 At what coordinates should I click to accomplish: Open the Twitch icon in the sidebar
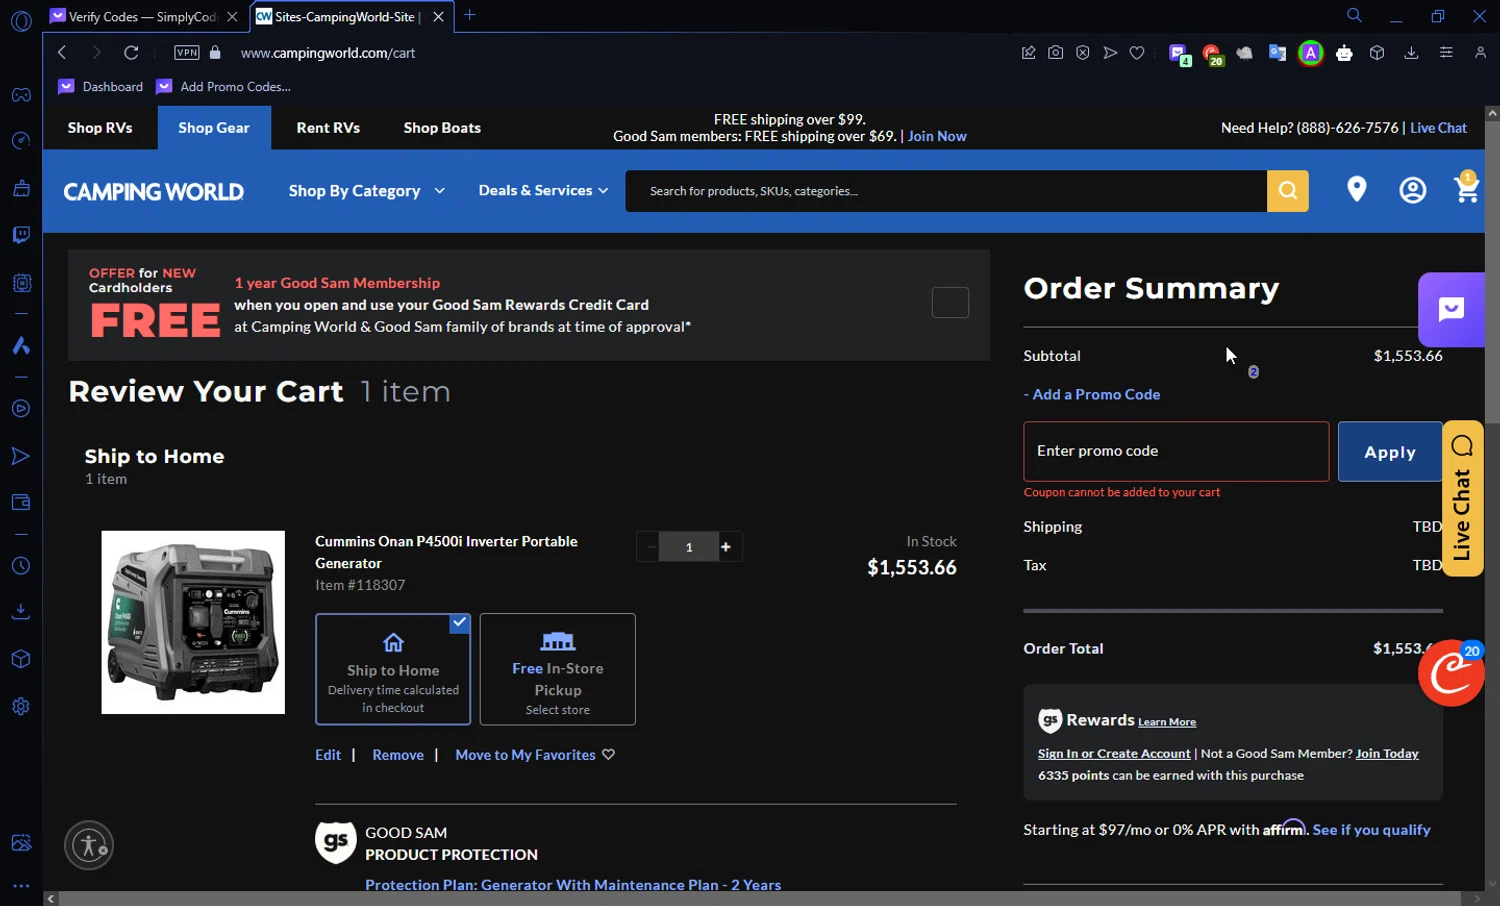pyautogui.click(x=21, y=235)
